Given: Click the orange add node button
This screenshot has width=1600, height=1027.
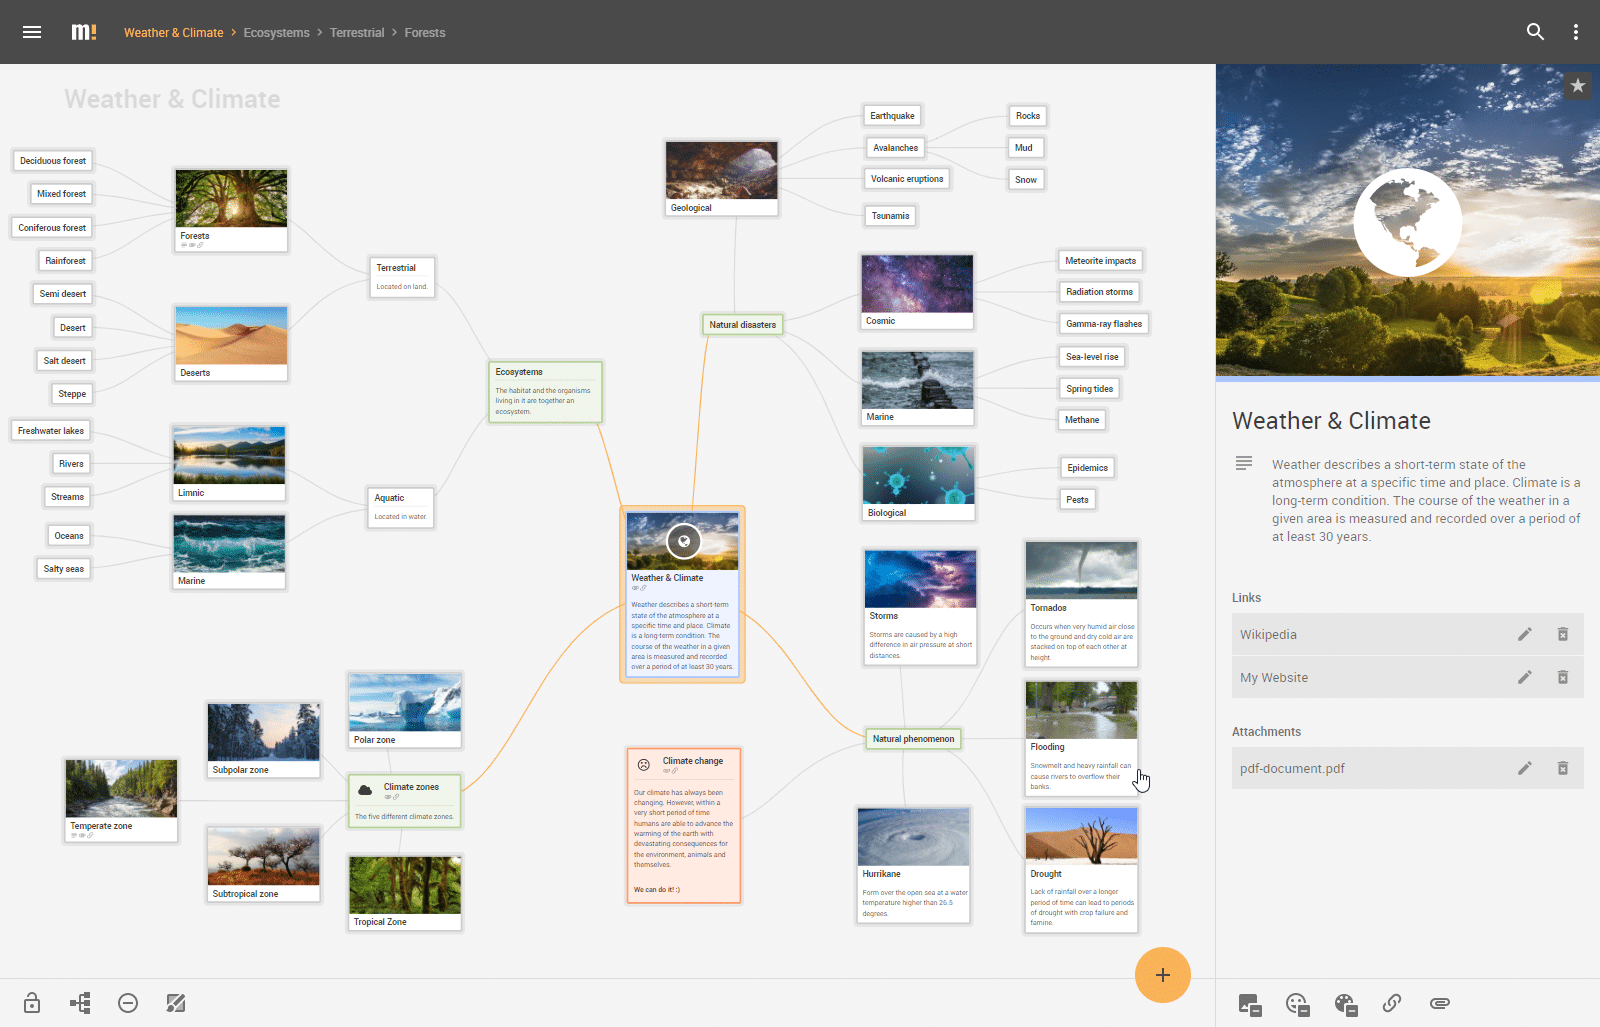Looking at the screenshot, I should click(1163, 975).
